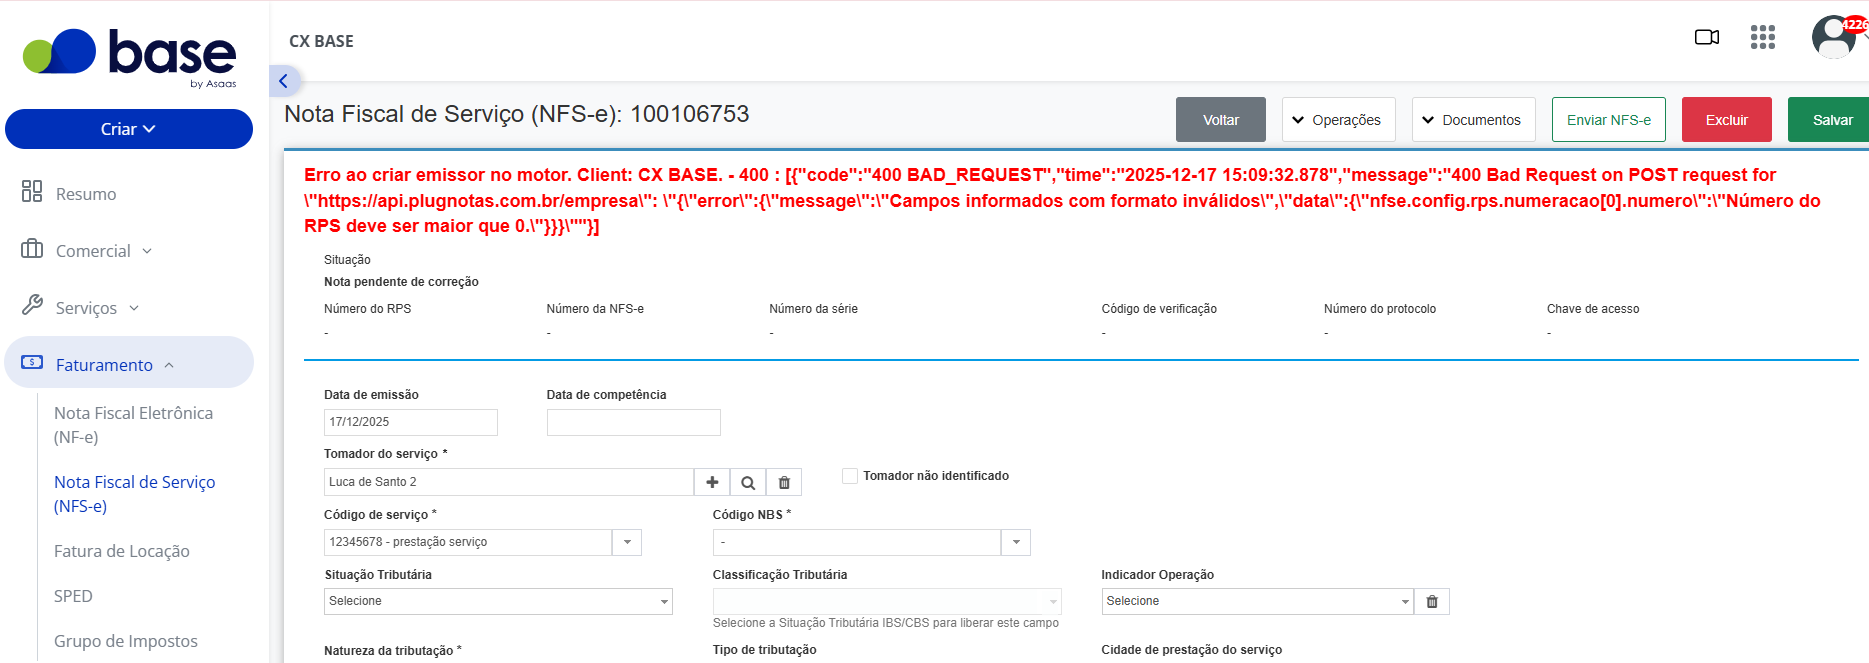This screenshot has height=663, width=1869.
Task: Search tomador with magnifier icon
Action: click(748, 482)
